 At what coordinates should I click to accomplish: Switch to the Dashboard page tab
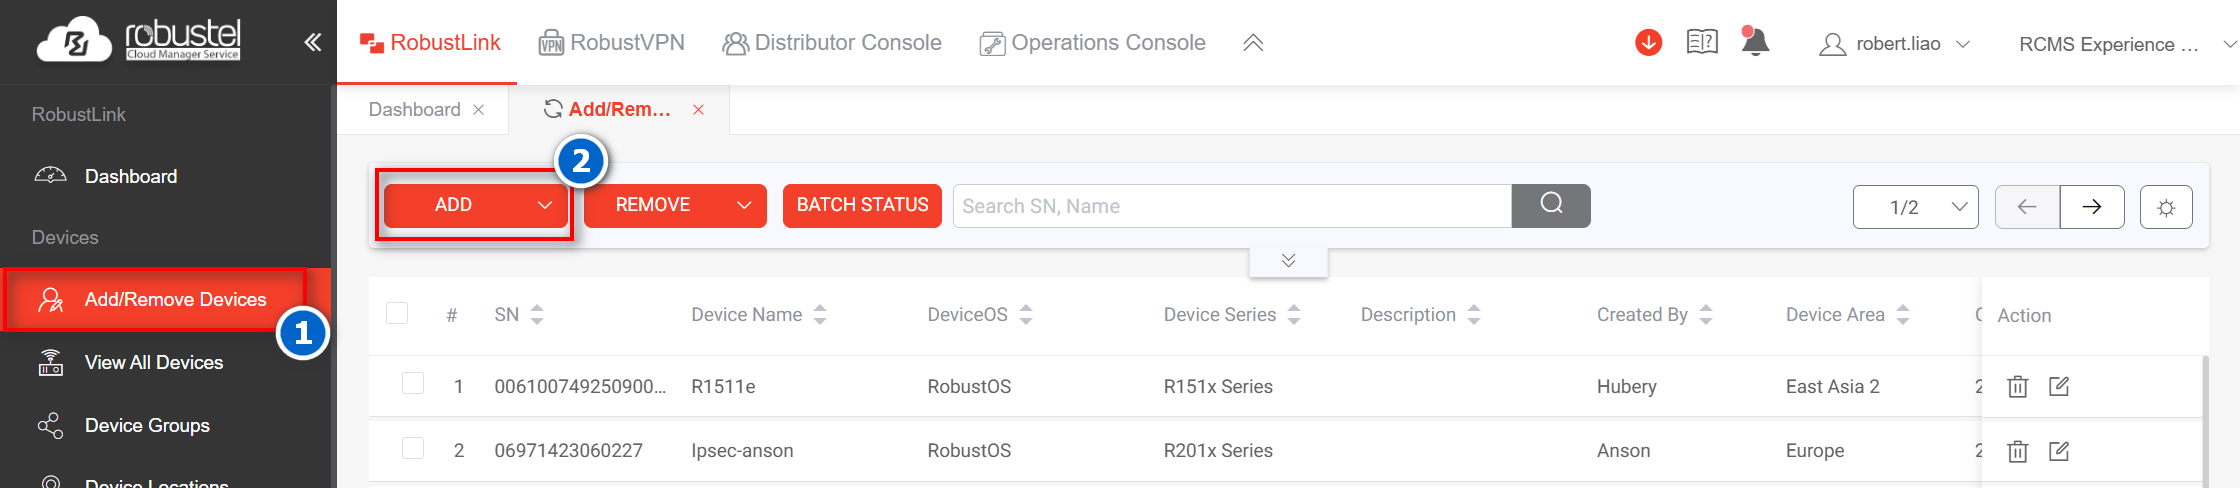point(414,110)
